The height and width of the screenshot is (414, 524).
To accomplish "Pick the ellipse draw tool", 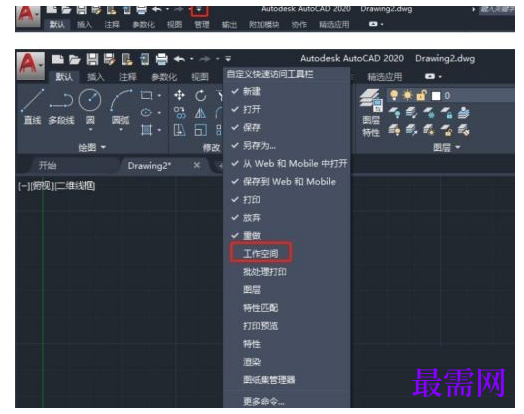I will [146, 113].
